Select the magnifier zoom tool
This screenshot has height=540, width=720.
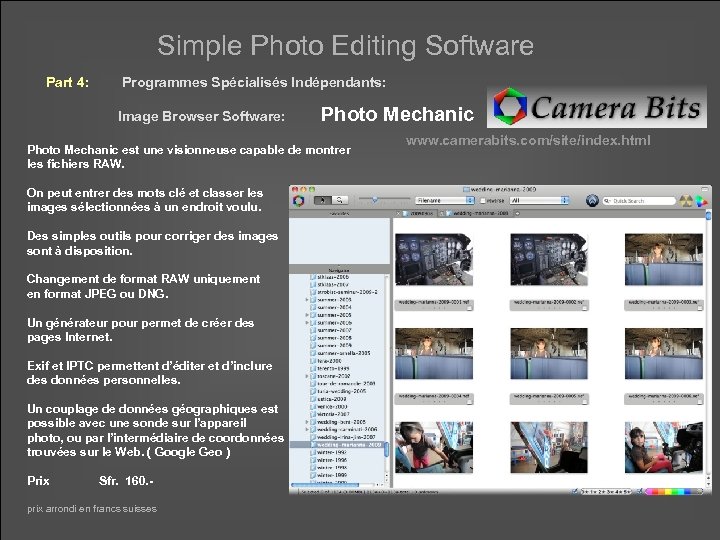pos(340,200)
